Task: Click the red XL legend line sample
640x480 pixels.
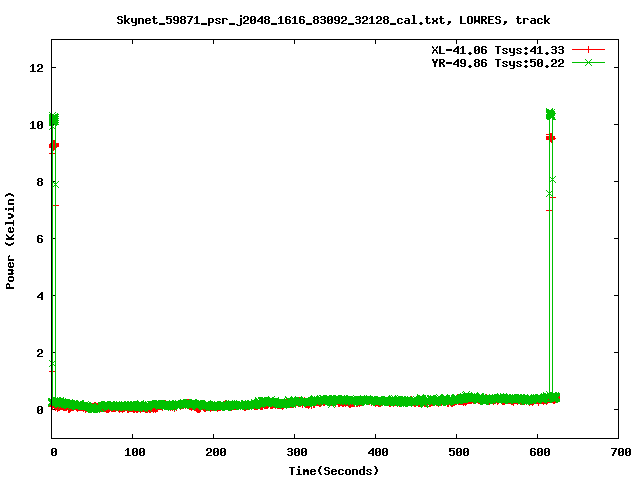Action: [588, 50]
